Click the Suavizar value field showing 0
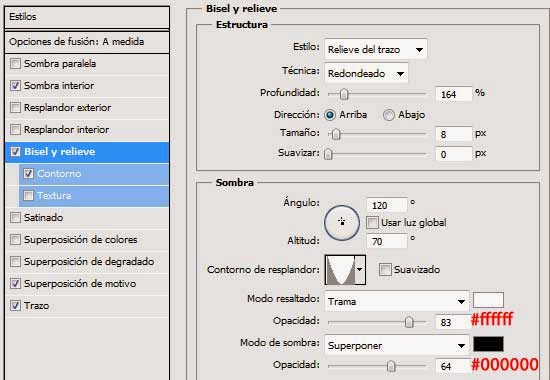This screenshot has height=380, width=550. tap(454, 154)
